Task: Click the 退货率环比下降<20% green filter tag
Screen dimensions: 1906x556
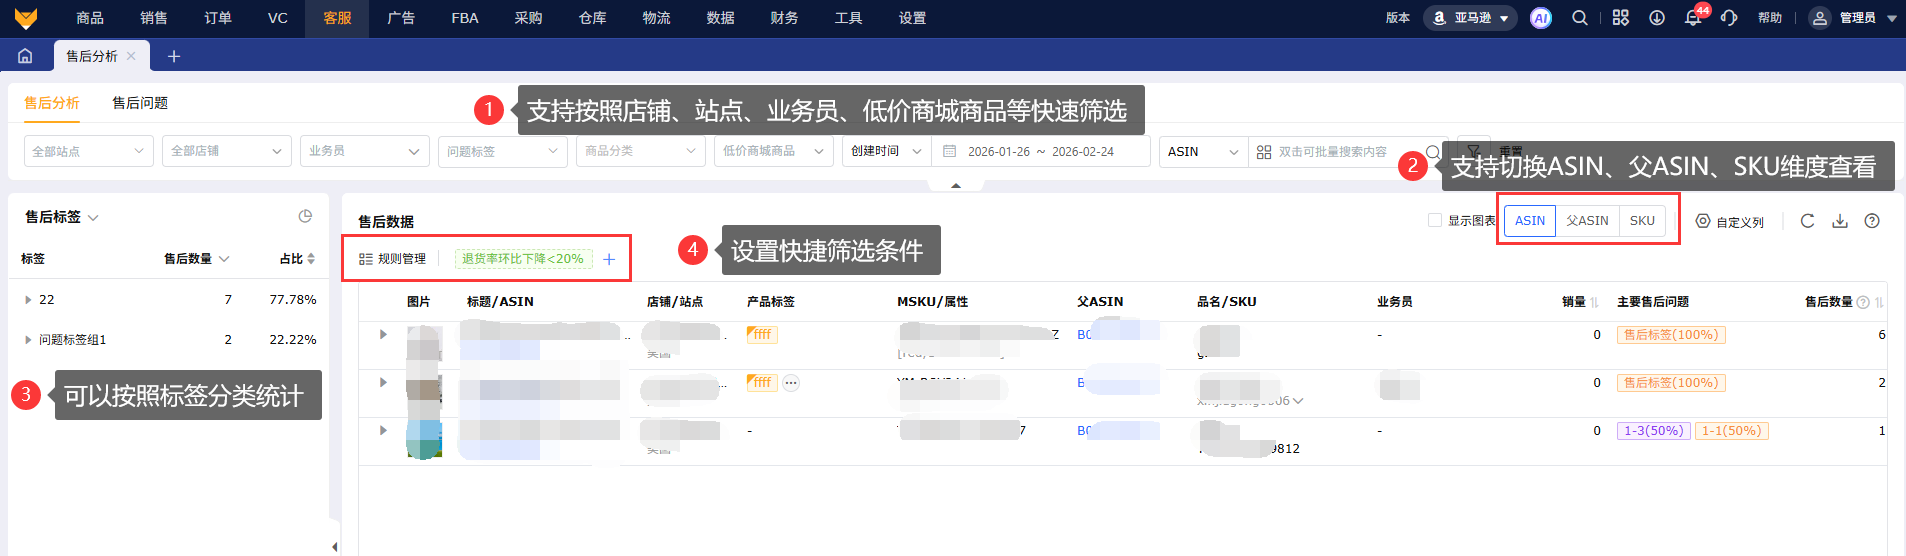Action: (523, 259)
